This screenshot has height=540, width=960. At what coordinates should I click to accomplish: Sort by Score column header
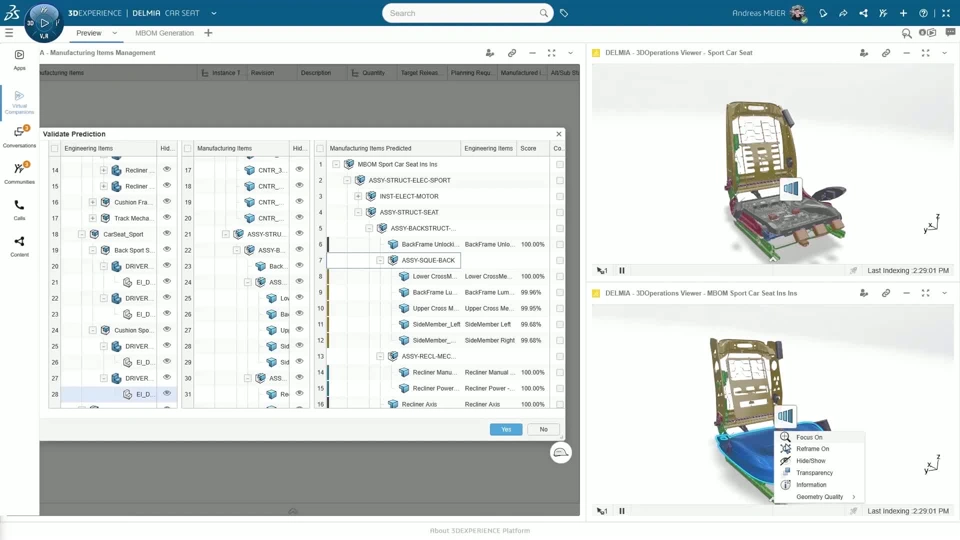pos(528,148)
